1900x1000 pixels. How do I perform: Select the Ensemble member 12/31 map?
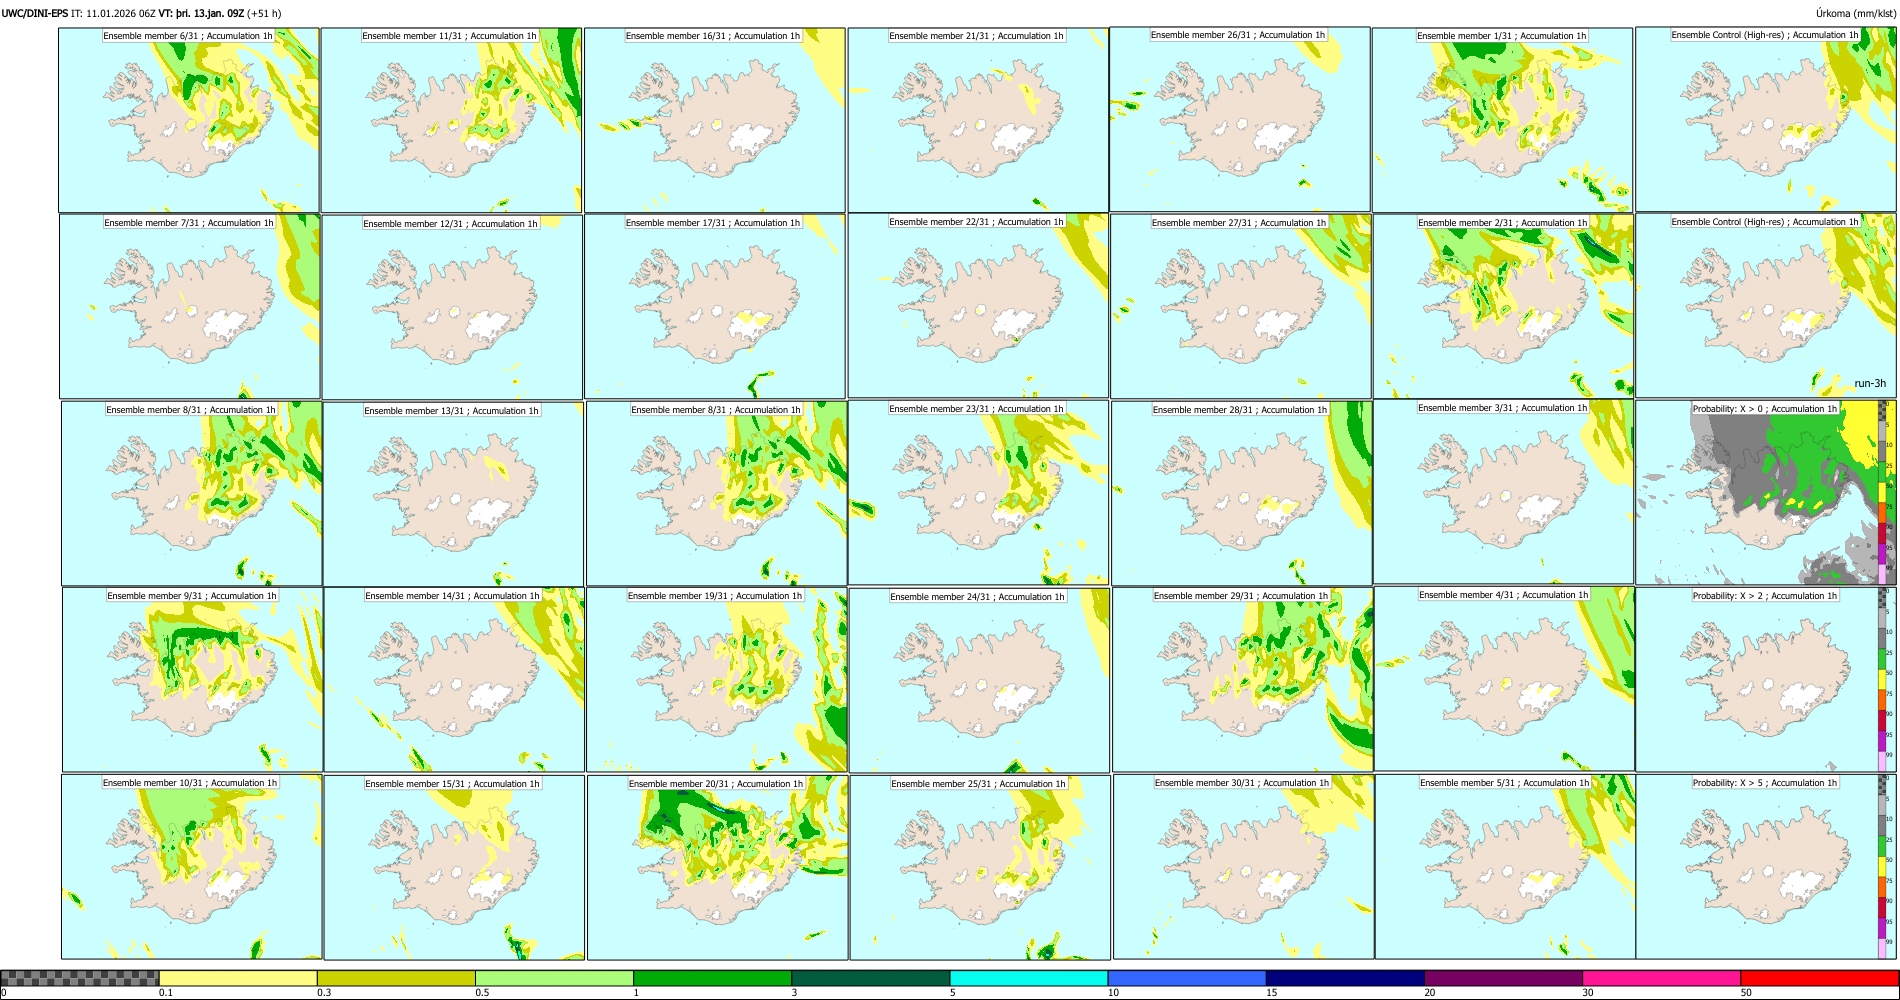pos(452,307)
